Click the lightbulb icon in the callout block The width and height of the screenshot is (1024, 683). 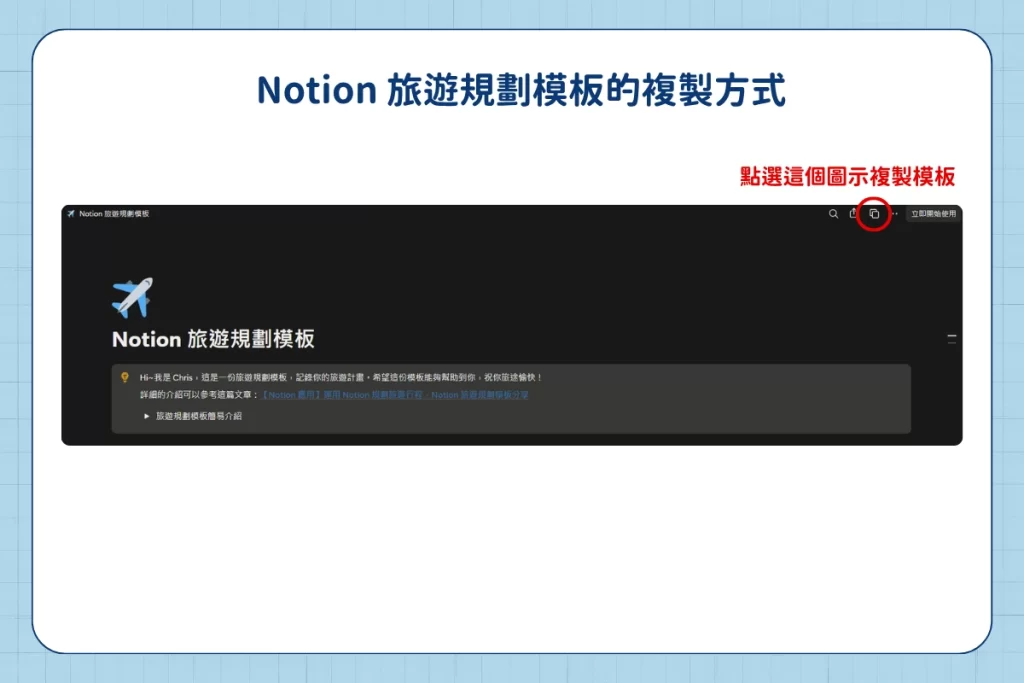[x=122, y=376]
